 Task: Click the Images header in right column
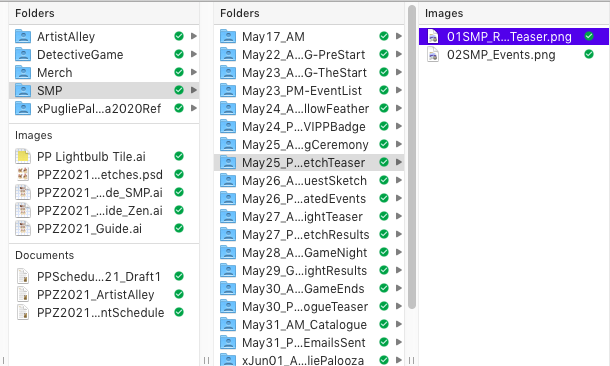[x=444, y=13]
